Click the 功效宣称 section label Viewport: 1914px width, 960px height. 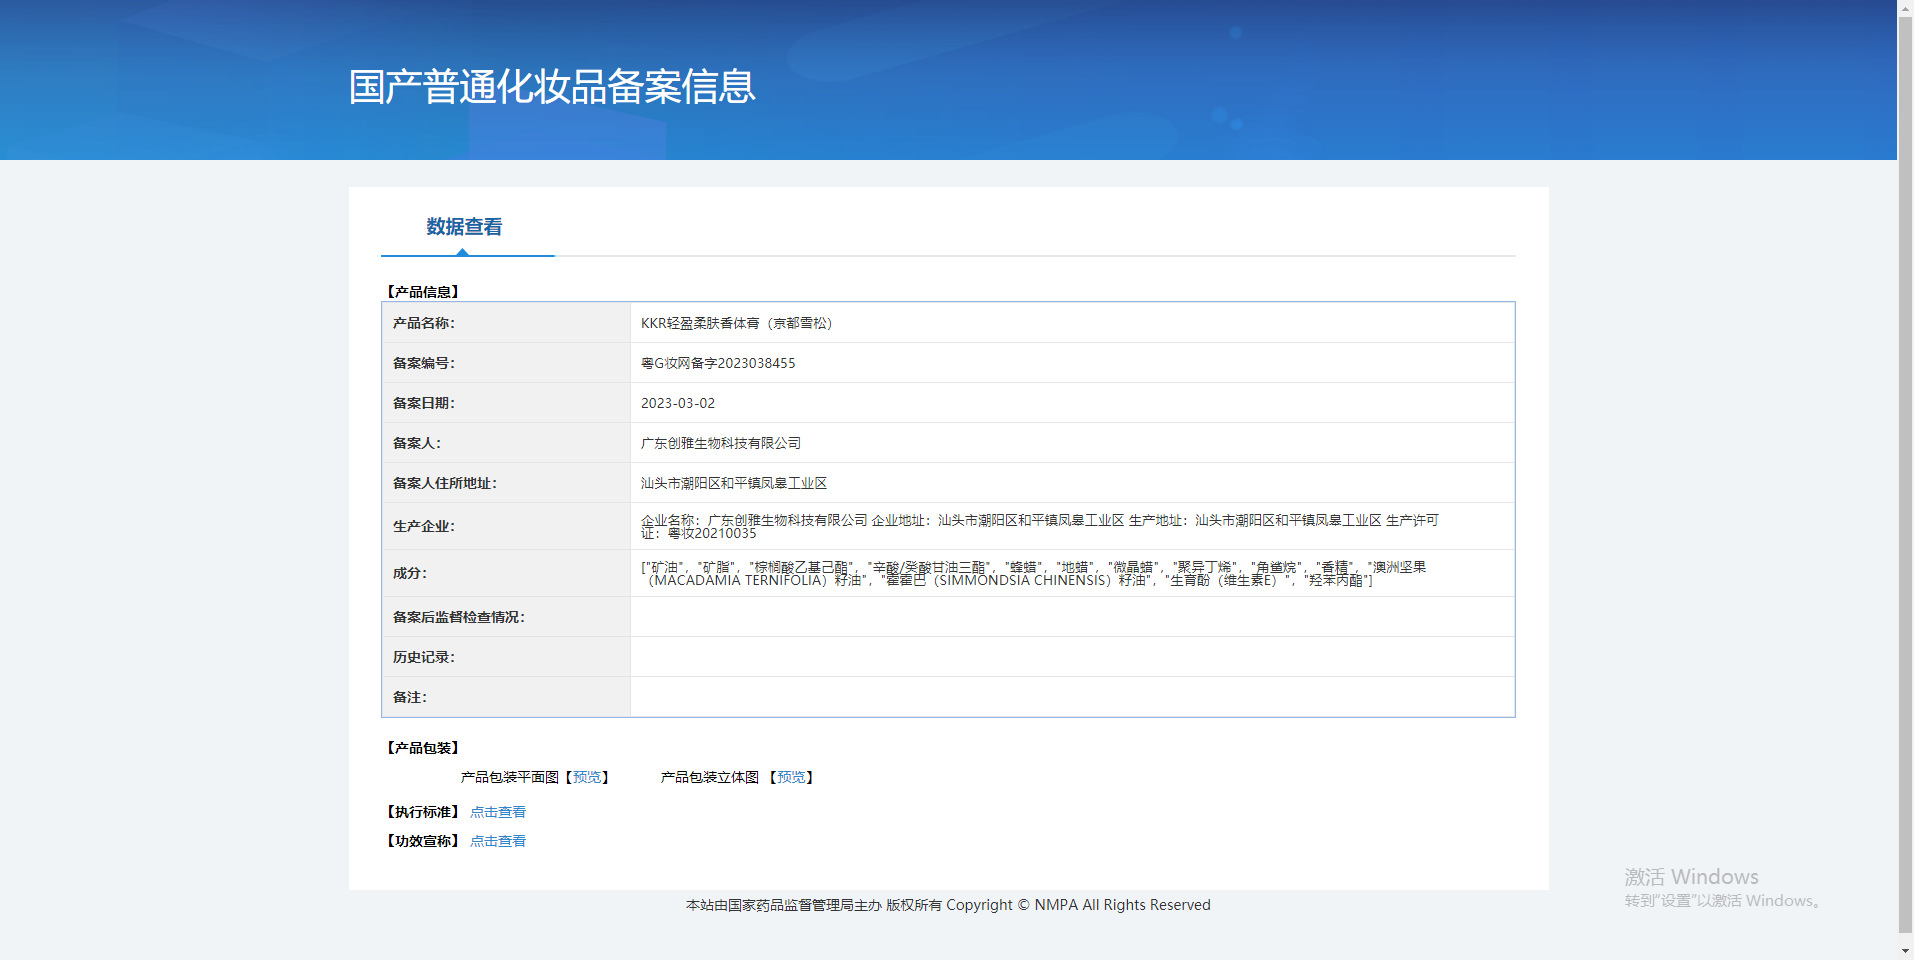423,841
